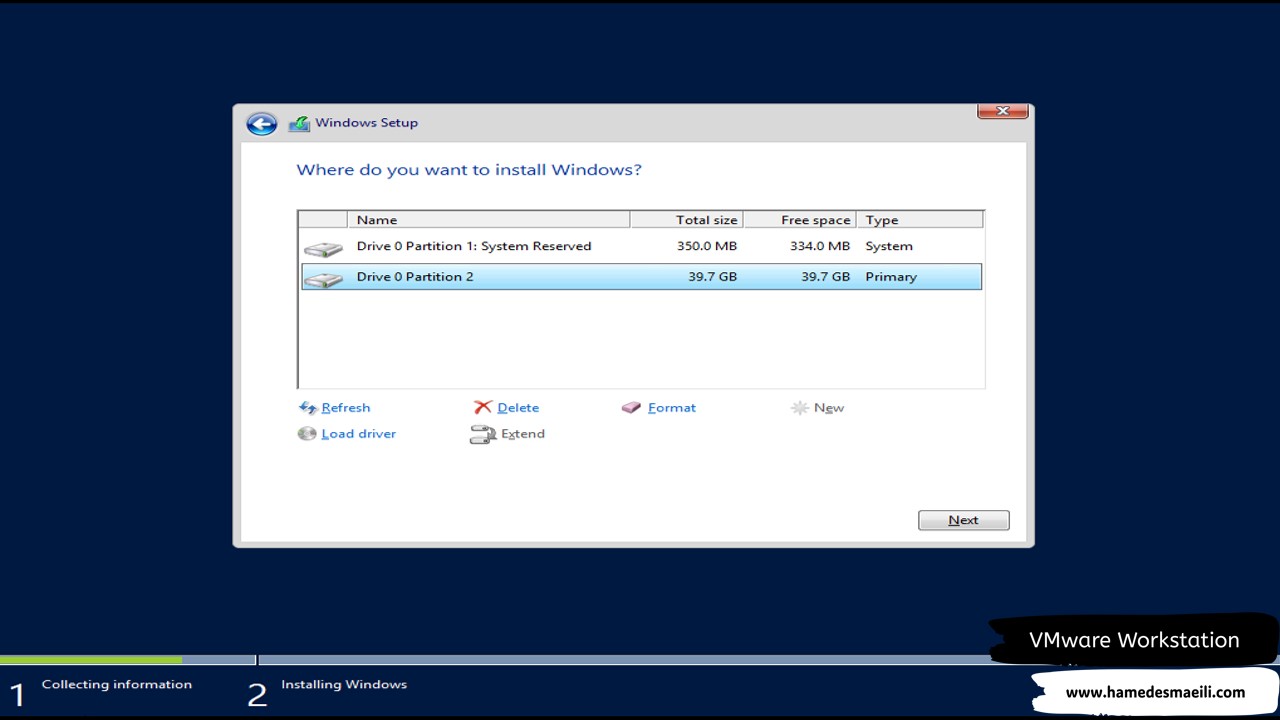Viewport: 1280px width, 720px height.
Task: Click the 350.0 MB total size cell
Action: (706, 246)
